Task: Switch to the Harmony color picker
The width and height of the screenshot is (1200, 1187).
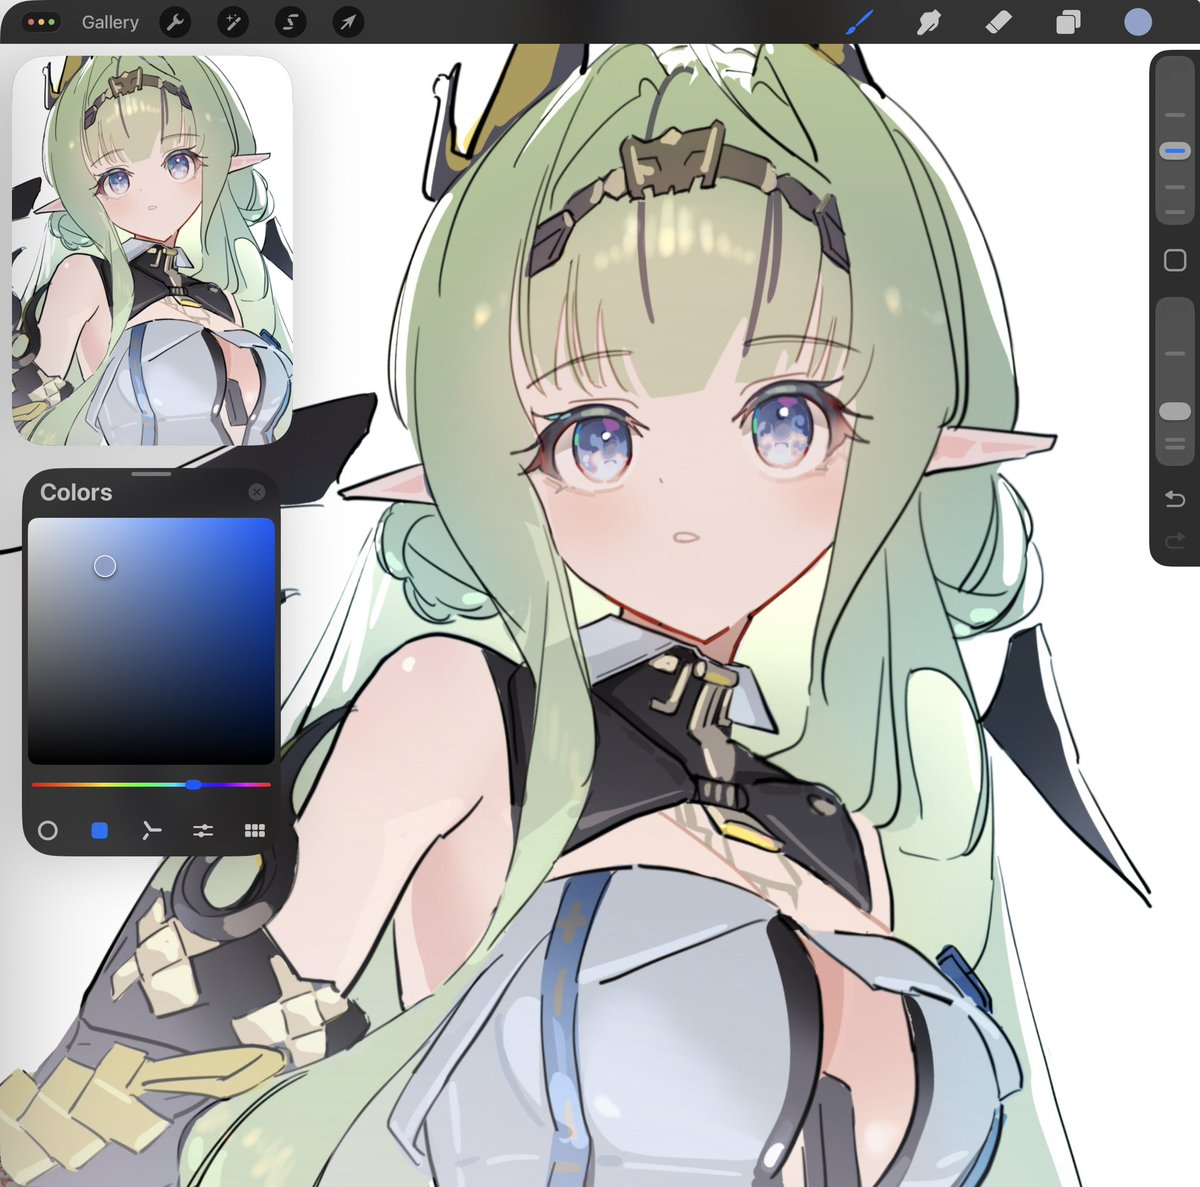Action: click(x=151, y=830)
